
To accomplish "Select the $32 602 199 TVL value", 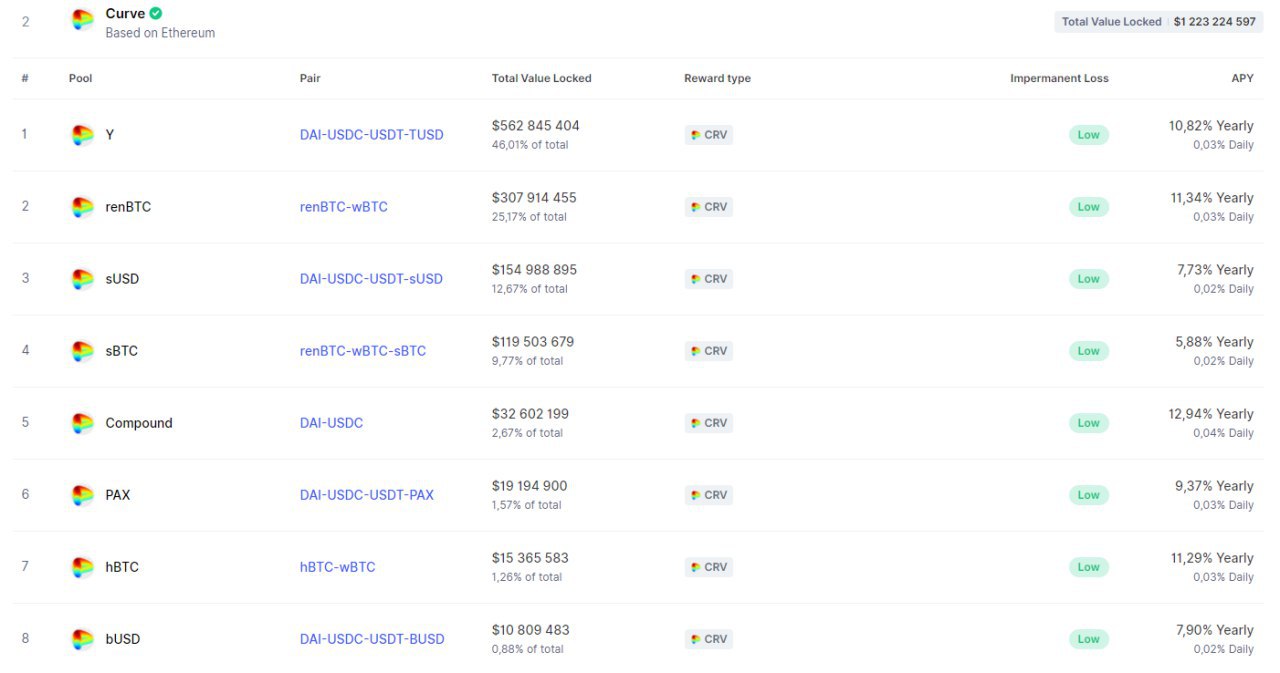I will (x=531, y=414).
